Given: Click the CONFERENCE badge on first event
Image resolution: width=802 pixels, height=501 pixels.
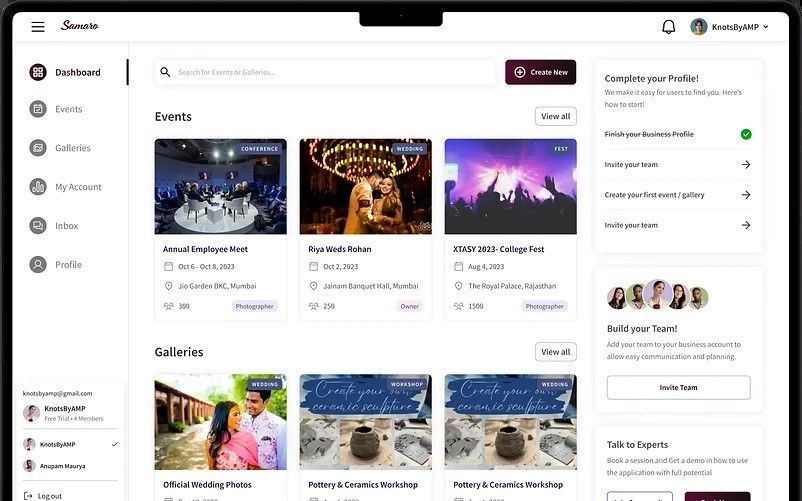Looking at the screenshot, I should coord(259,149).
